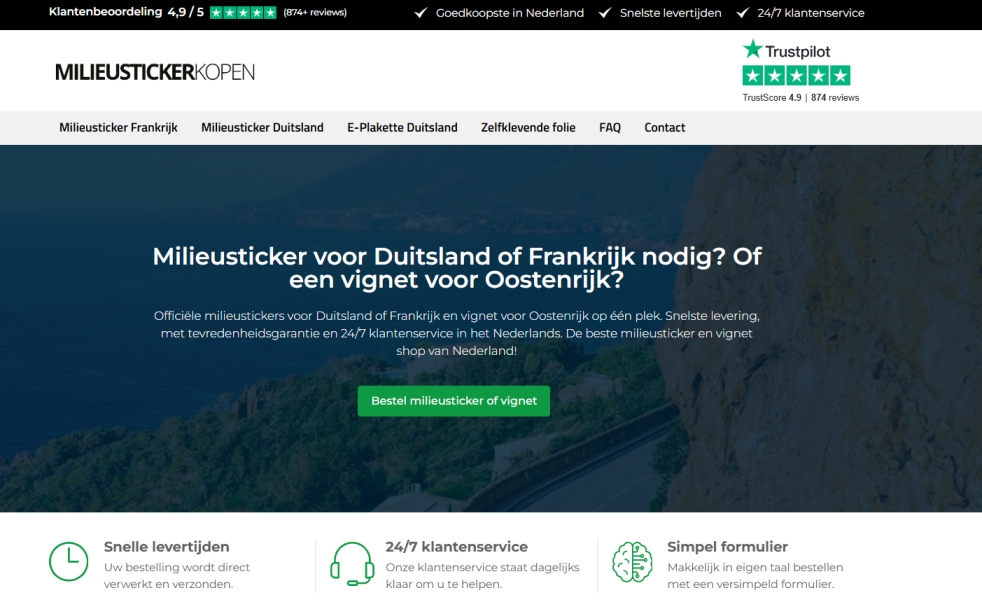This screenshot has width=982, height=602.
Task: Click the 24/7 klantenservice feature heading
Action: click(457, 547)
